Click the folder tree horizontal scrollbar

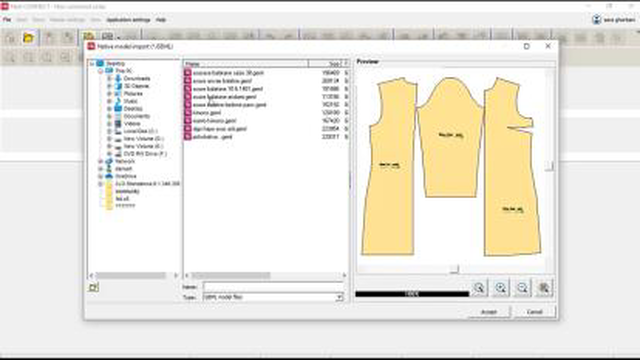131,276
